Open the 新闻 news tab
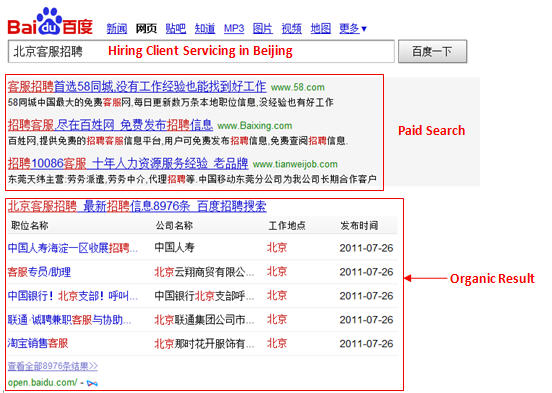Image resolution: width=552 pixels, height=393 pixels. (117, 28)
